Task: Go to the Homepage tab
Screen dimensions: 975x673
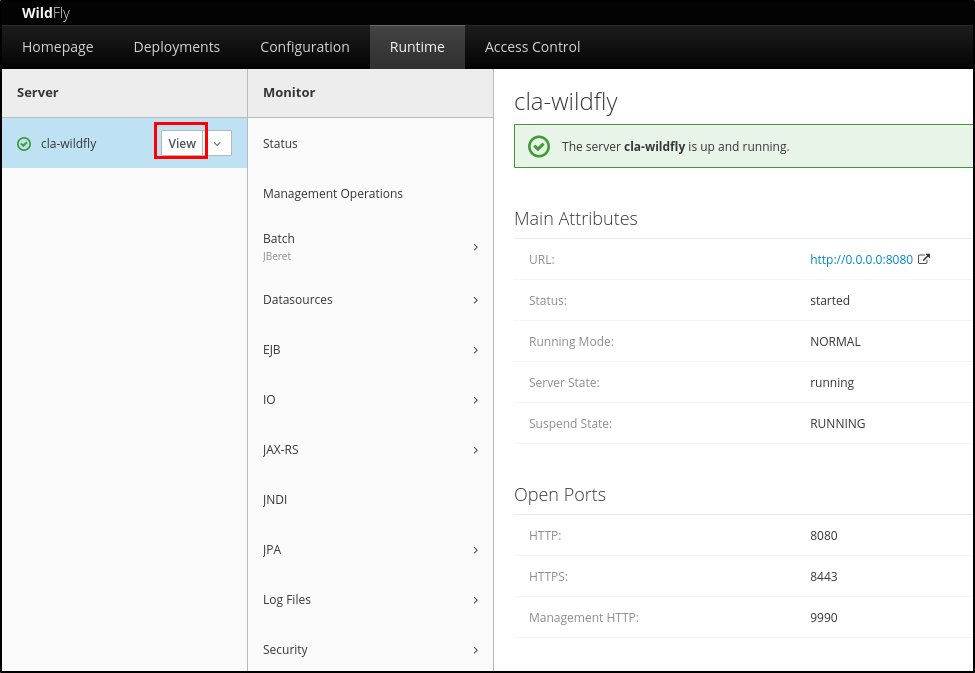Action: tap(58, 47)
